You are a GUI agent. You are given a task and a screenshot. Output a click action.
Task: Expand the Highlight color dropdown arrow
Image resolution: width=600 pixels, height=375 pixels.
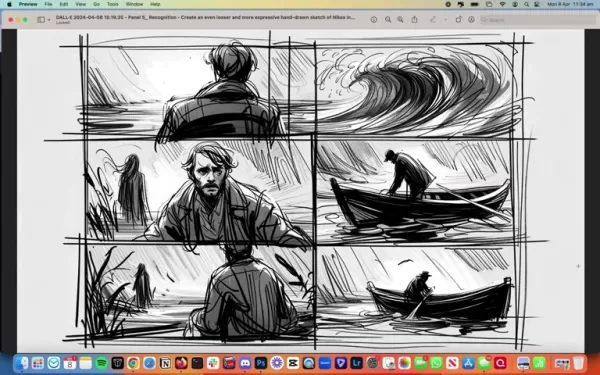click(x=445, y=20)
